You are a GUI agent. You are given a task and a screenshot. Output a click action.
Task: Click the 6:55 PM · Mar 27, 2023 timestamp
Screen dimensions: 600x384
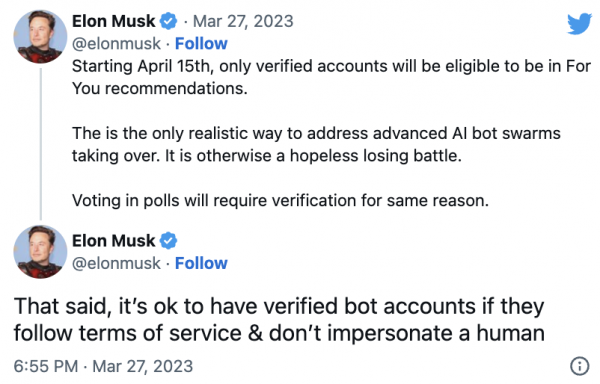click(x=103, y=366)
